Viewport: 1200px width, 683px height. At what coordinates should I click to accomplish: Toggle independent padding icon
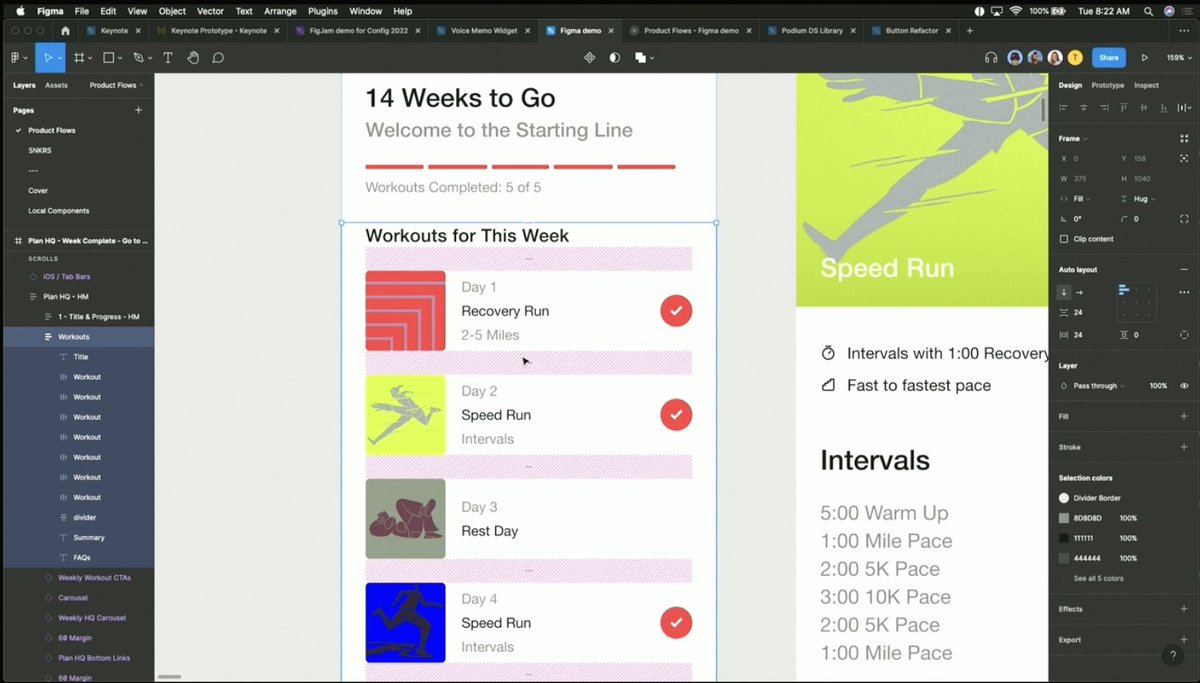[x=1184, y=335]
